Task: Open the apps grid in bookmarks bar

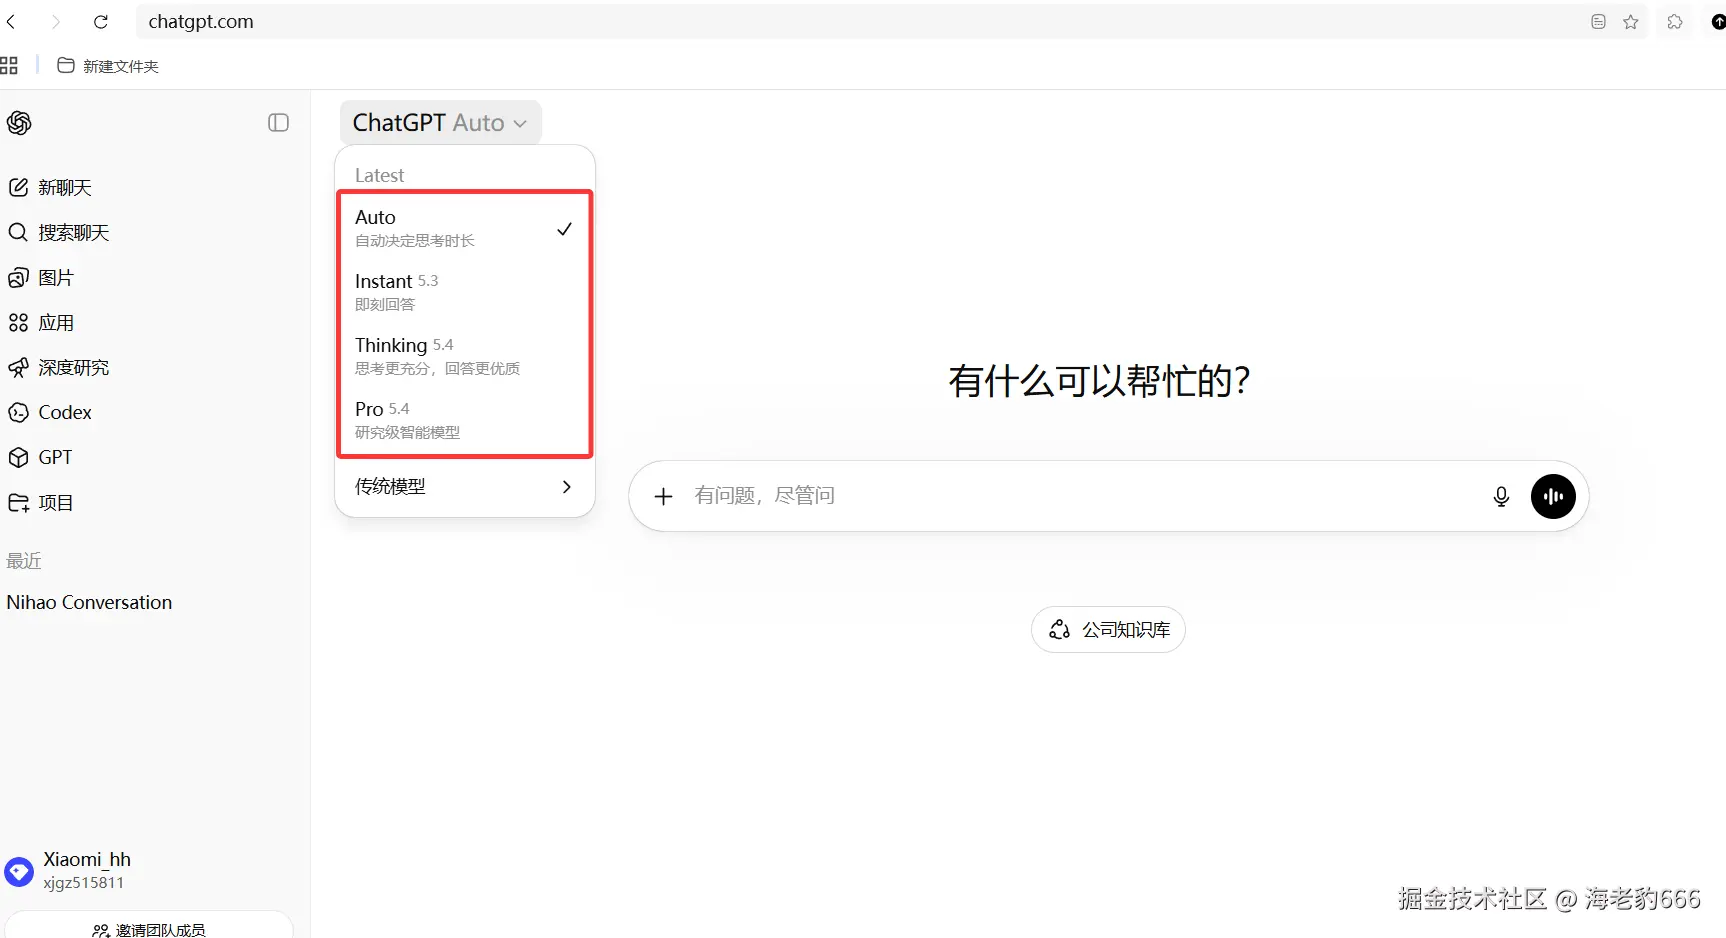Action: pos(10,66)
